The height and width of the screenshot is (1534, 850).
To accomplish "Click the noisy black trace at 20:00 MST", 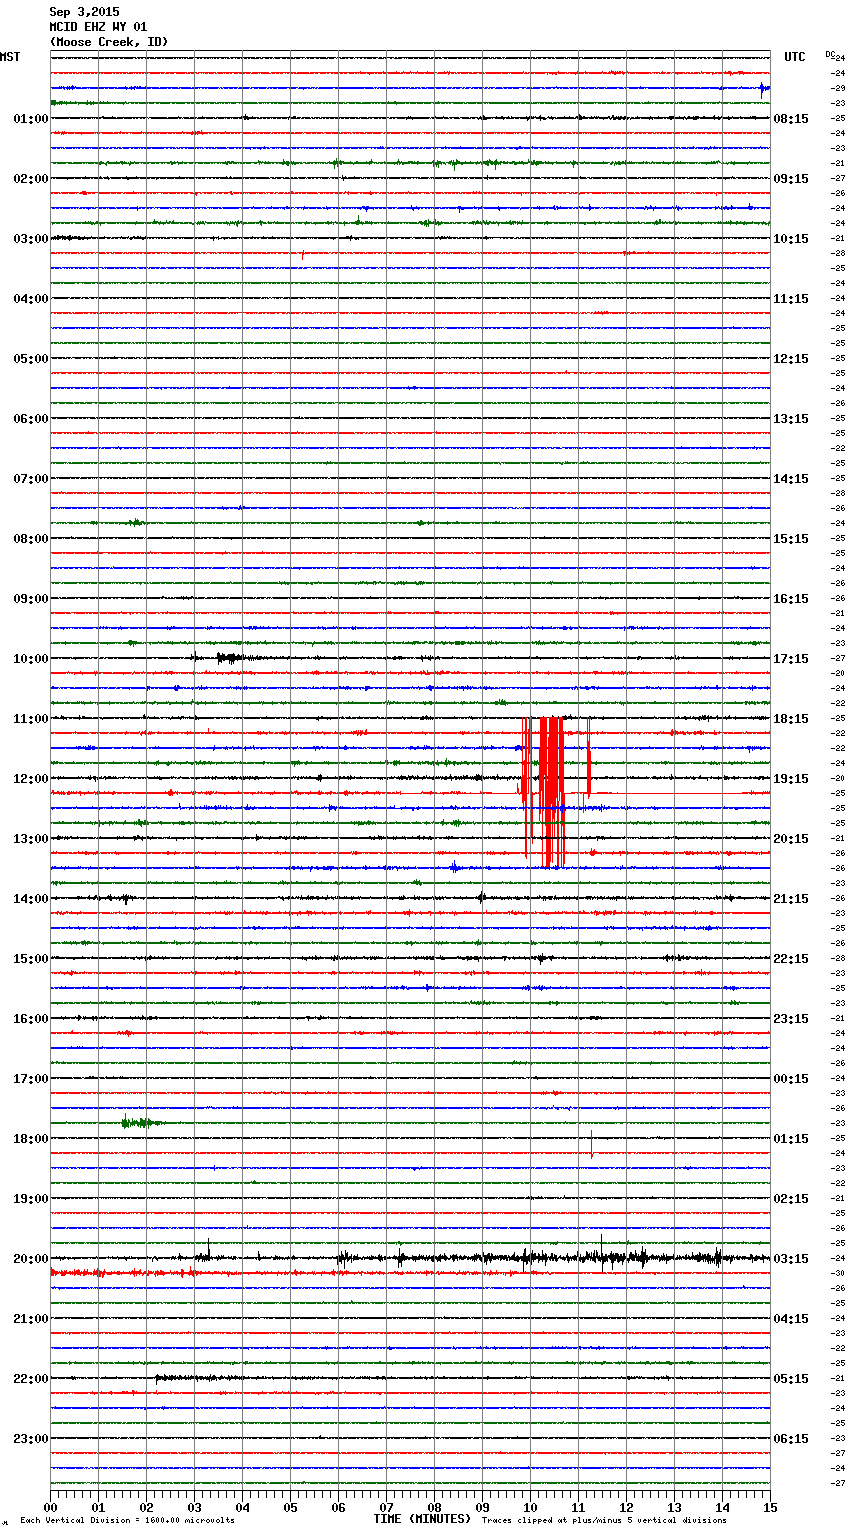I will tap(410, 1258).
